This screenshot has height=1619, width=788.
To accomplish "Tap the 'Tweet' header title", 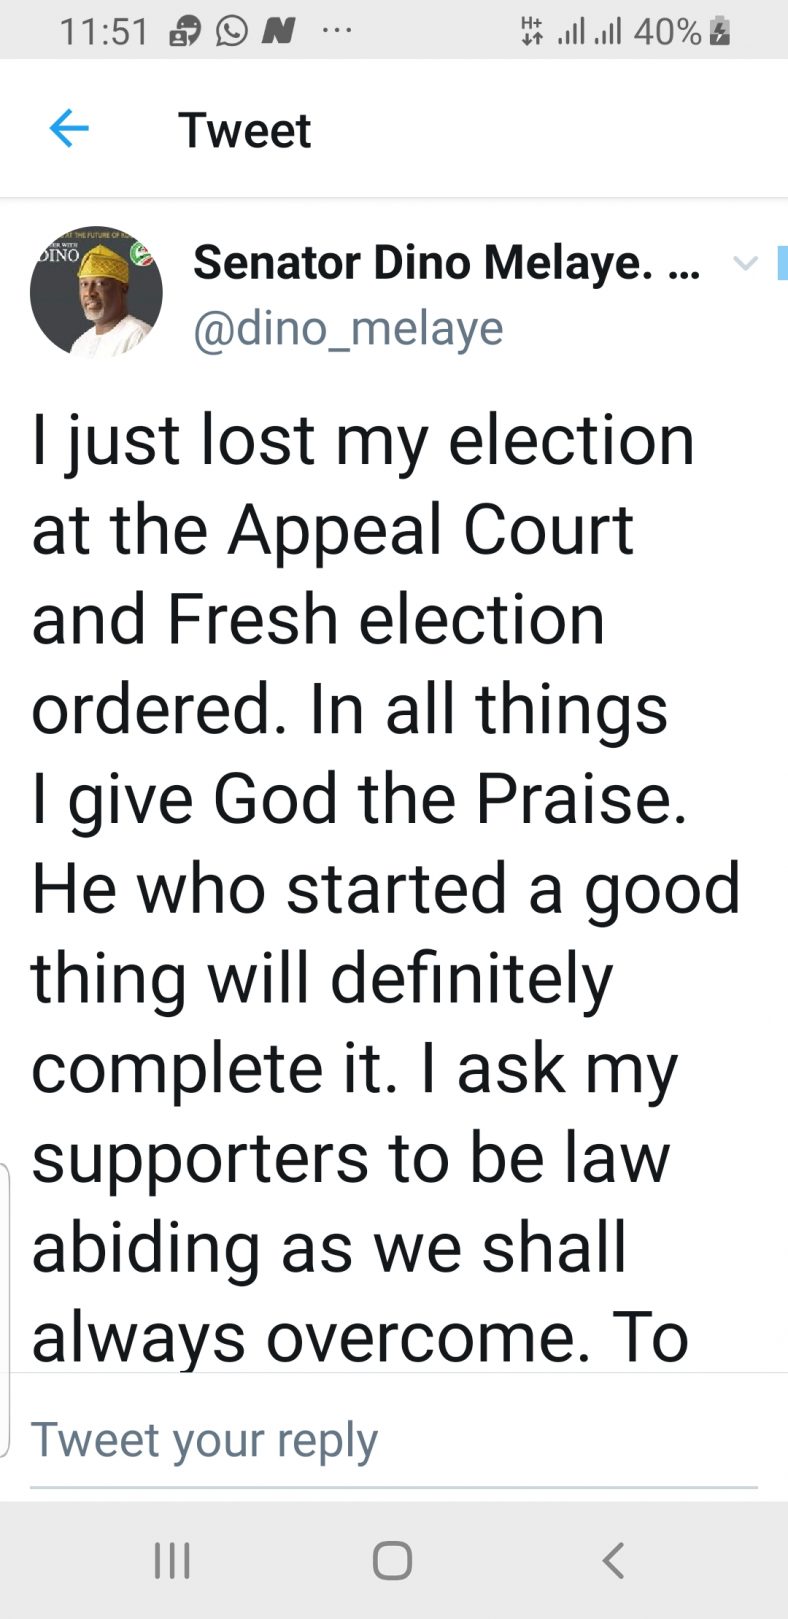I will (x=245, y=130).
